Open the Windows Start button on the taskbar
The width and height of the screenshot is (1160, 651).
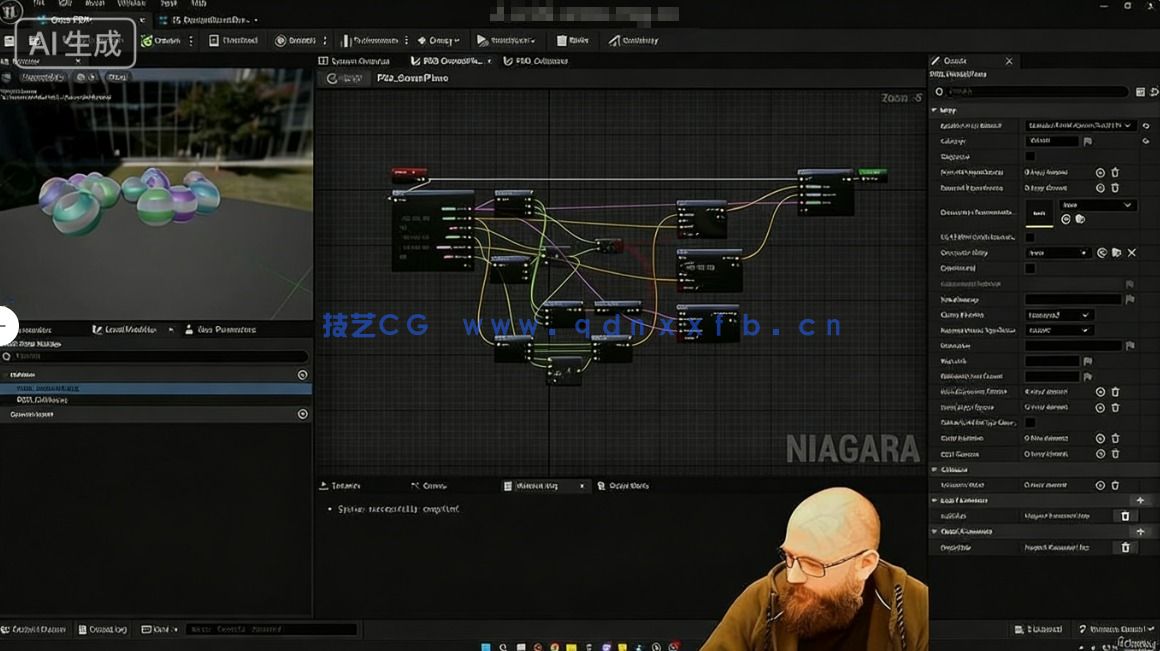coord(484,646)
